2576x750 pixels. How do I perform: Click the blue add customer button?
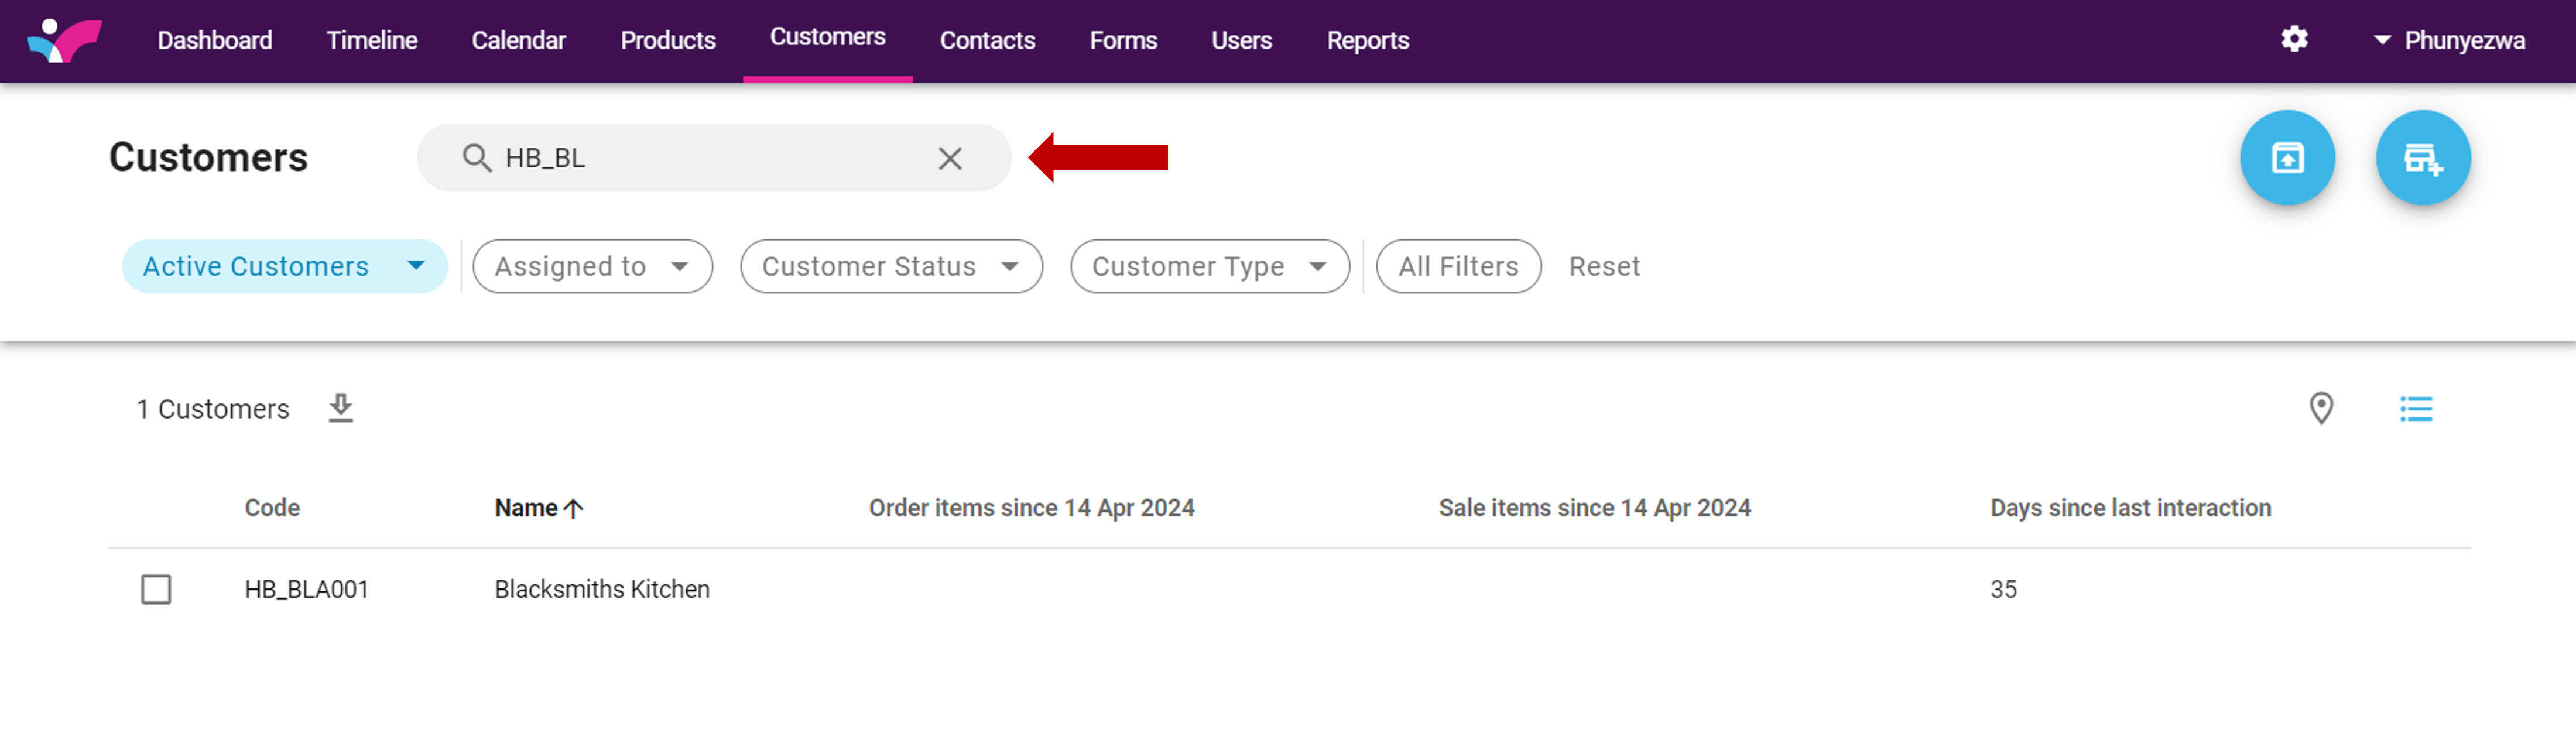[x=2422, y=158]
